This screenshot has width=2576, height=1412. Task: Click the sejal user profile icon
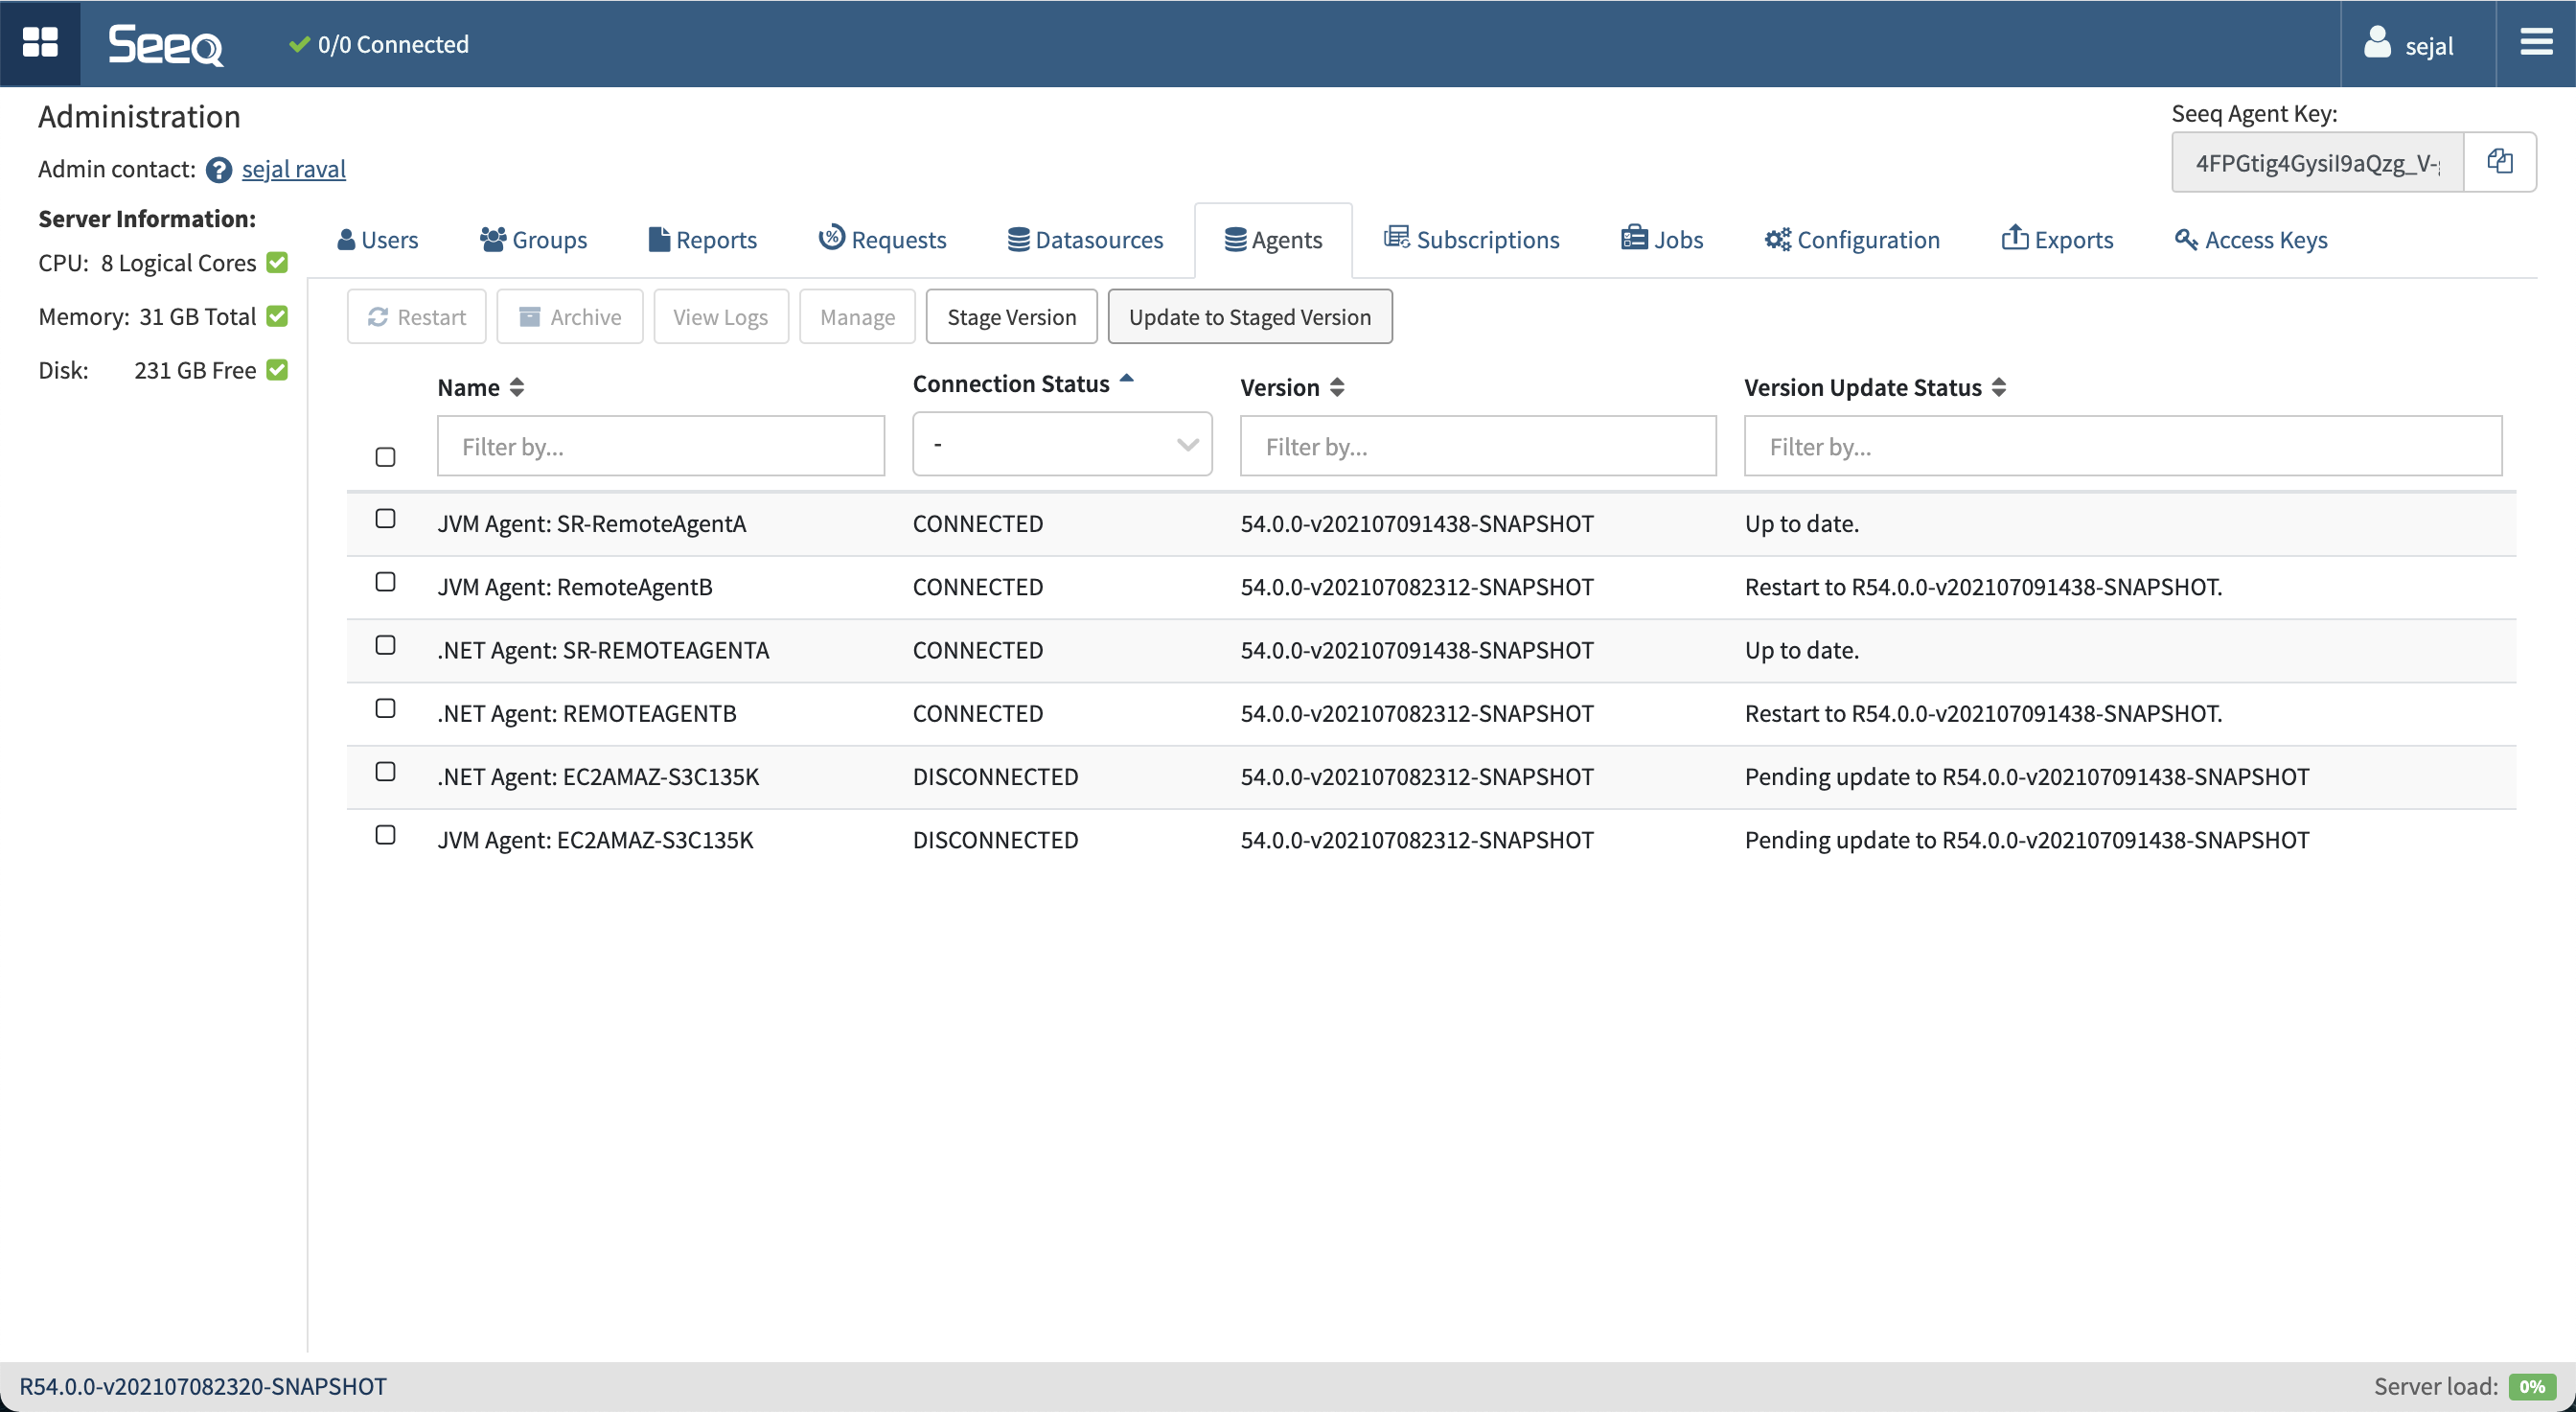(2376, 44)
